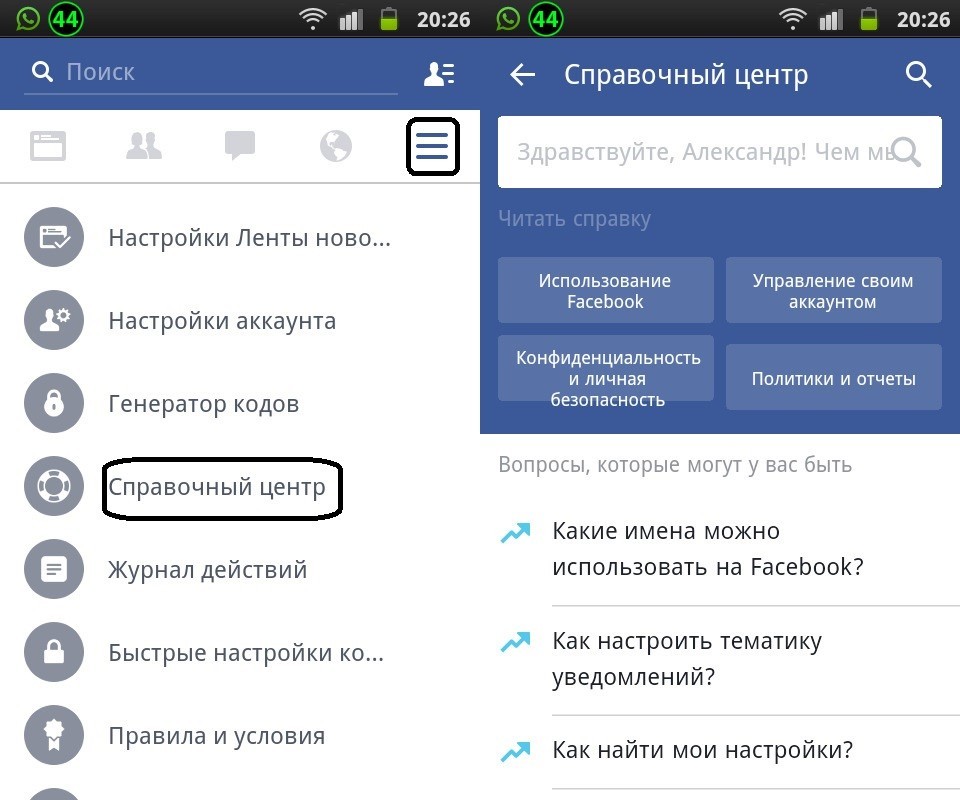The image size is (960, 800).
Task: Go back with the arrow in Справочный центр
Action: (x=522, y=75)
